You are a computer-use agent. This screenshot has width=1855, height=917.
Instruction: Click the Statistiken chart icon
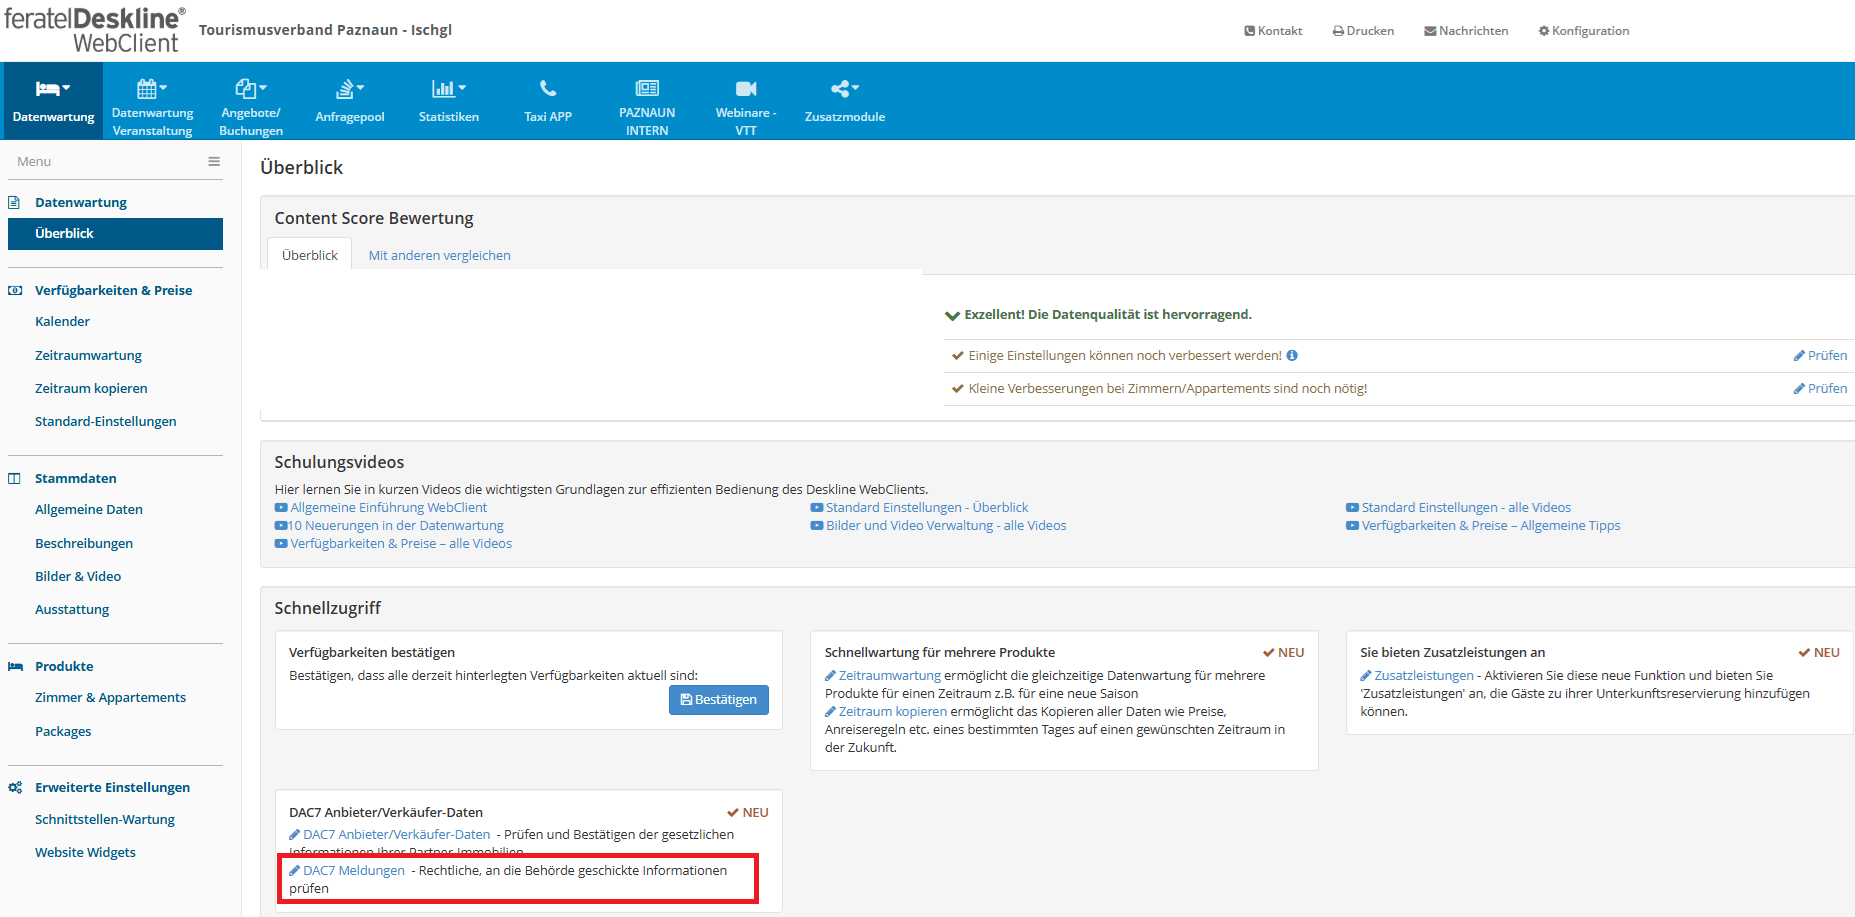point(447,89)
